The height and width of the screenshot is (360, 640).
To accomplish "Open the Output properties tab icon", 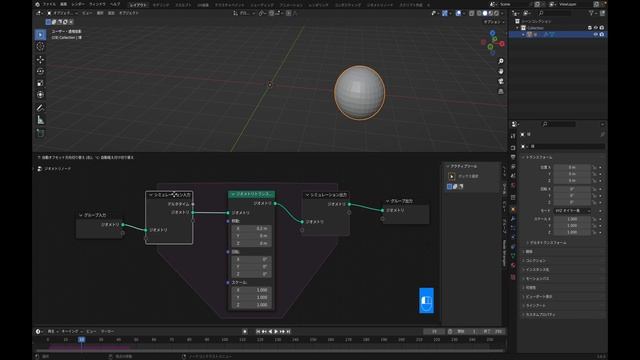I will 513,157.
